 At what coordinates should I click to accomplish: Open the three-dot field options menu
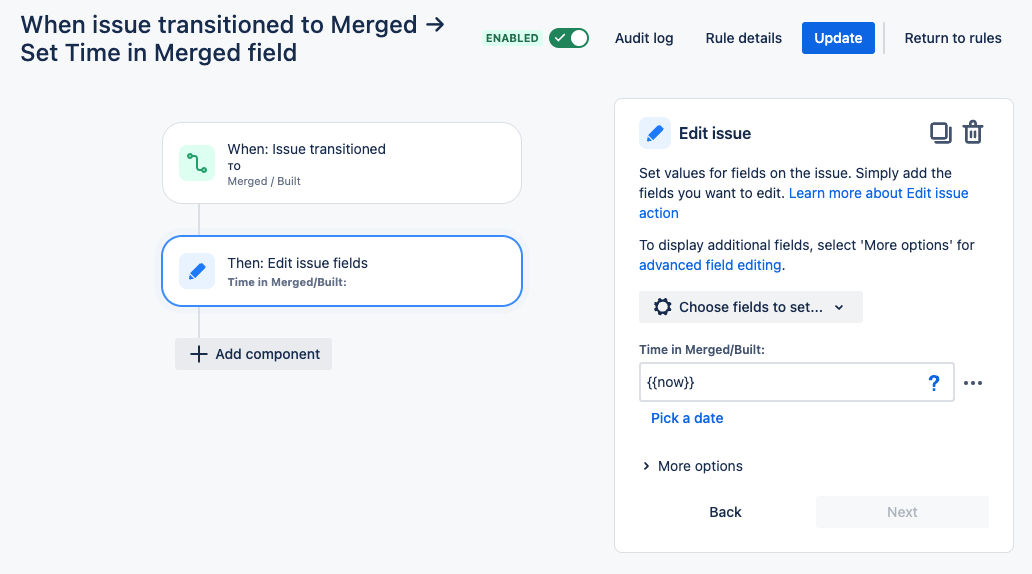point(973,383)
